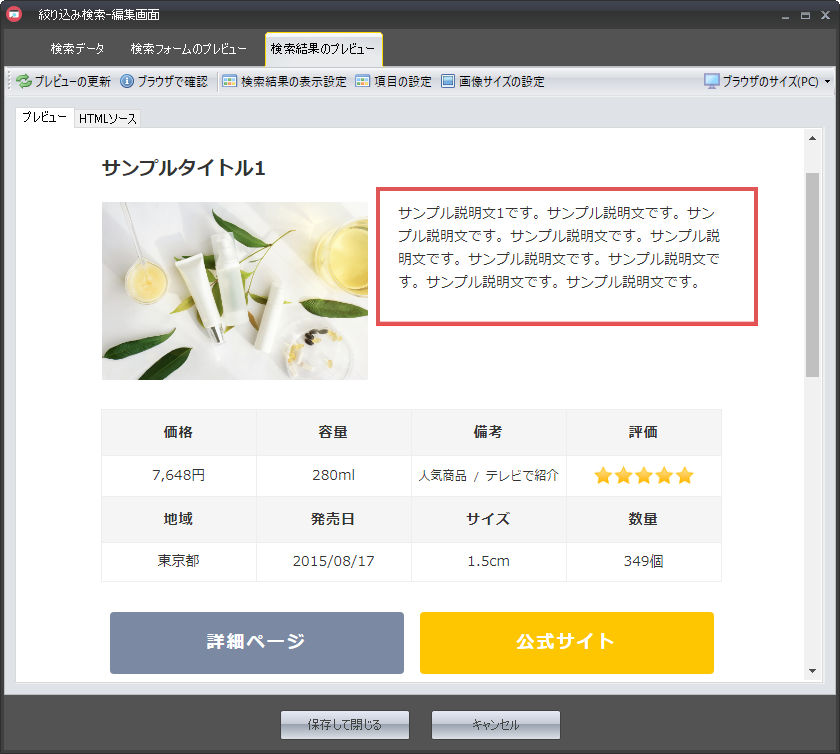Click the yellow 公式サイト button
Viewport: 840px width, 754px height.
[x=566, y=642]
